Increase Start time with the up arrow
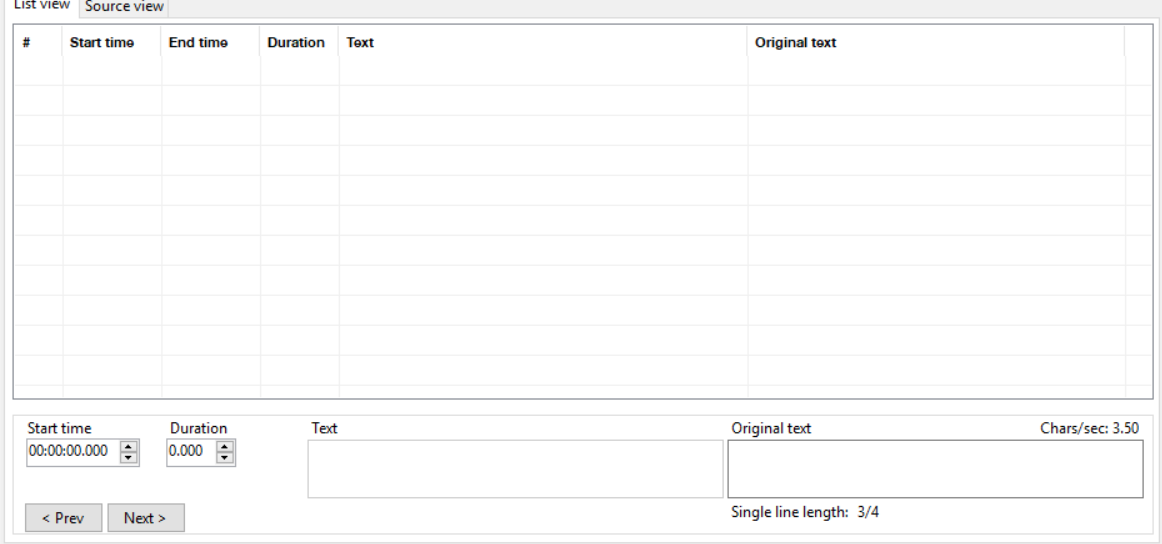The height and width of the screenshot is (544, 1162). coord(128,447)
